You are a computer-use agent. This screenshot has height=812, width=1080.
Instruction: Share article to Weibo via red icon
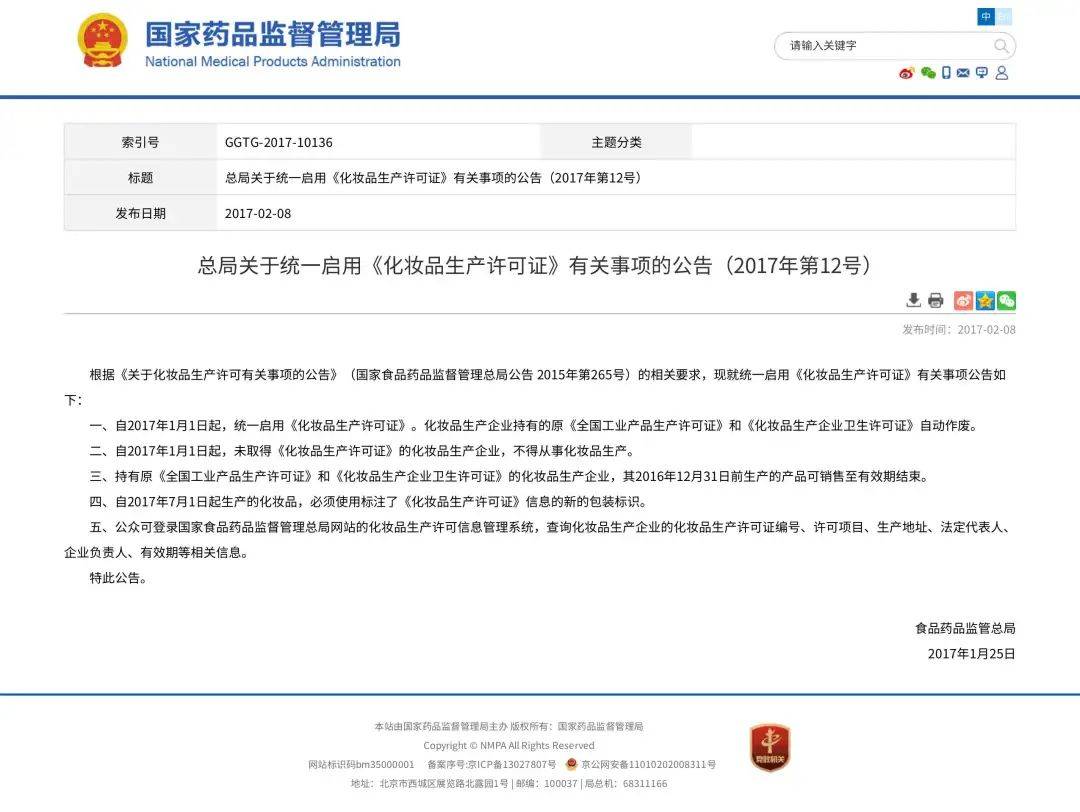coord(963,300)
